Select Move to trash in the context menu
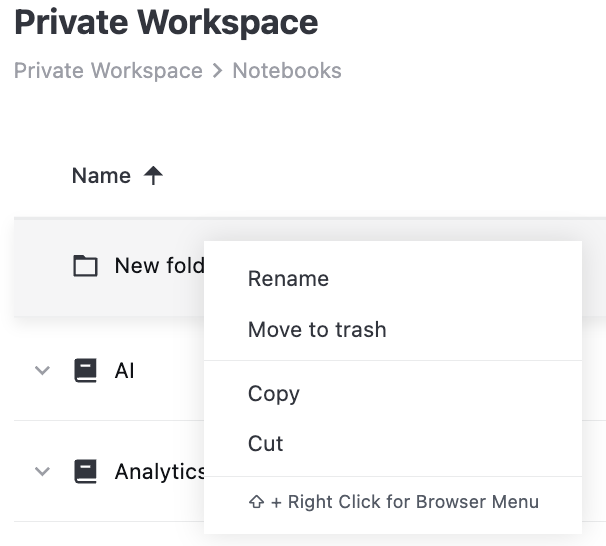Image resolution: width=606 pixels, height=546 pixels. click(x=317, y=329)
